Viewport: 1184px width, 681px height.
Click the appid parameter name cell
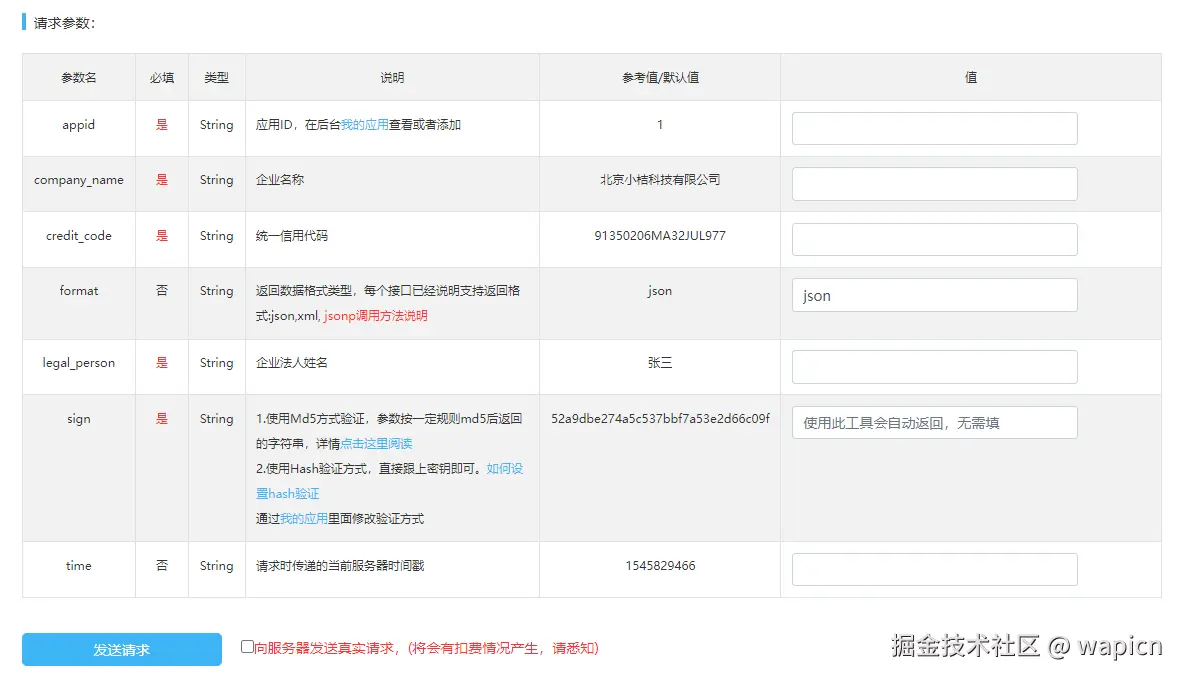coord(78,125)
